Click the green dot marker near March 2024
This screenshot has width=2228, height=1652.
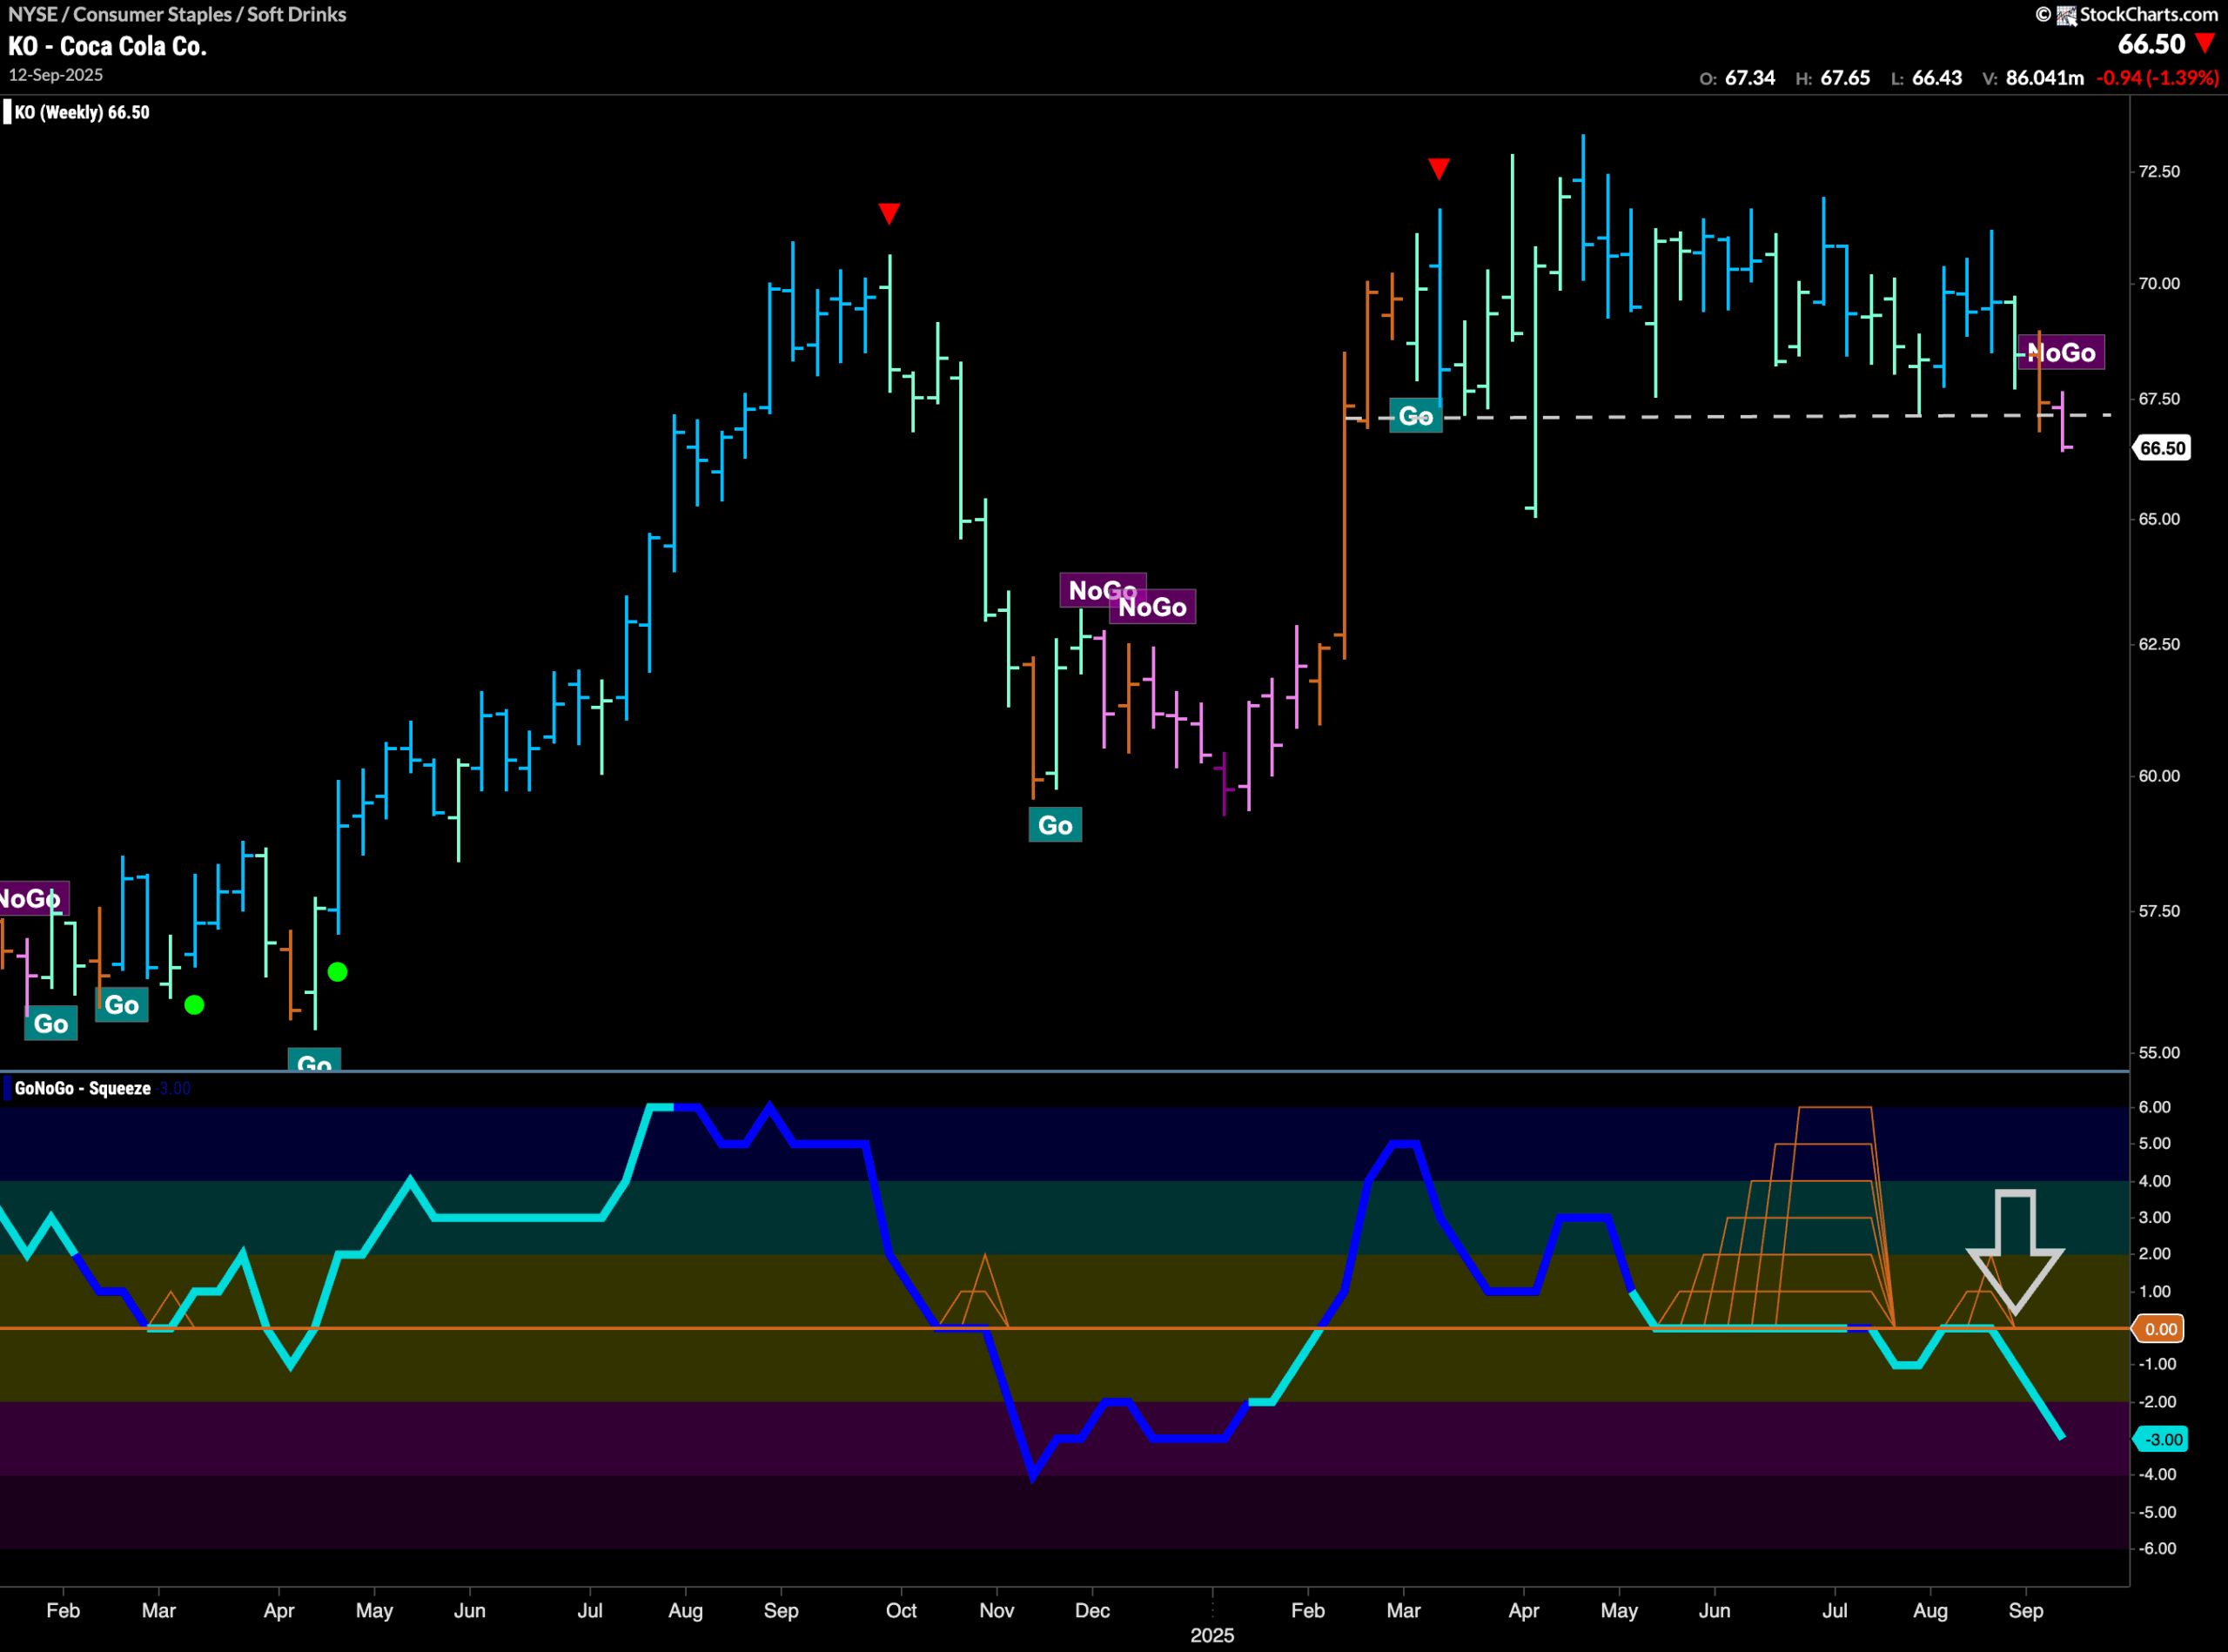195,1004
